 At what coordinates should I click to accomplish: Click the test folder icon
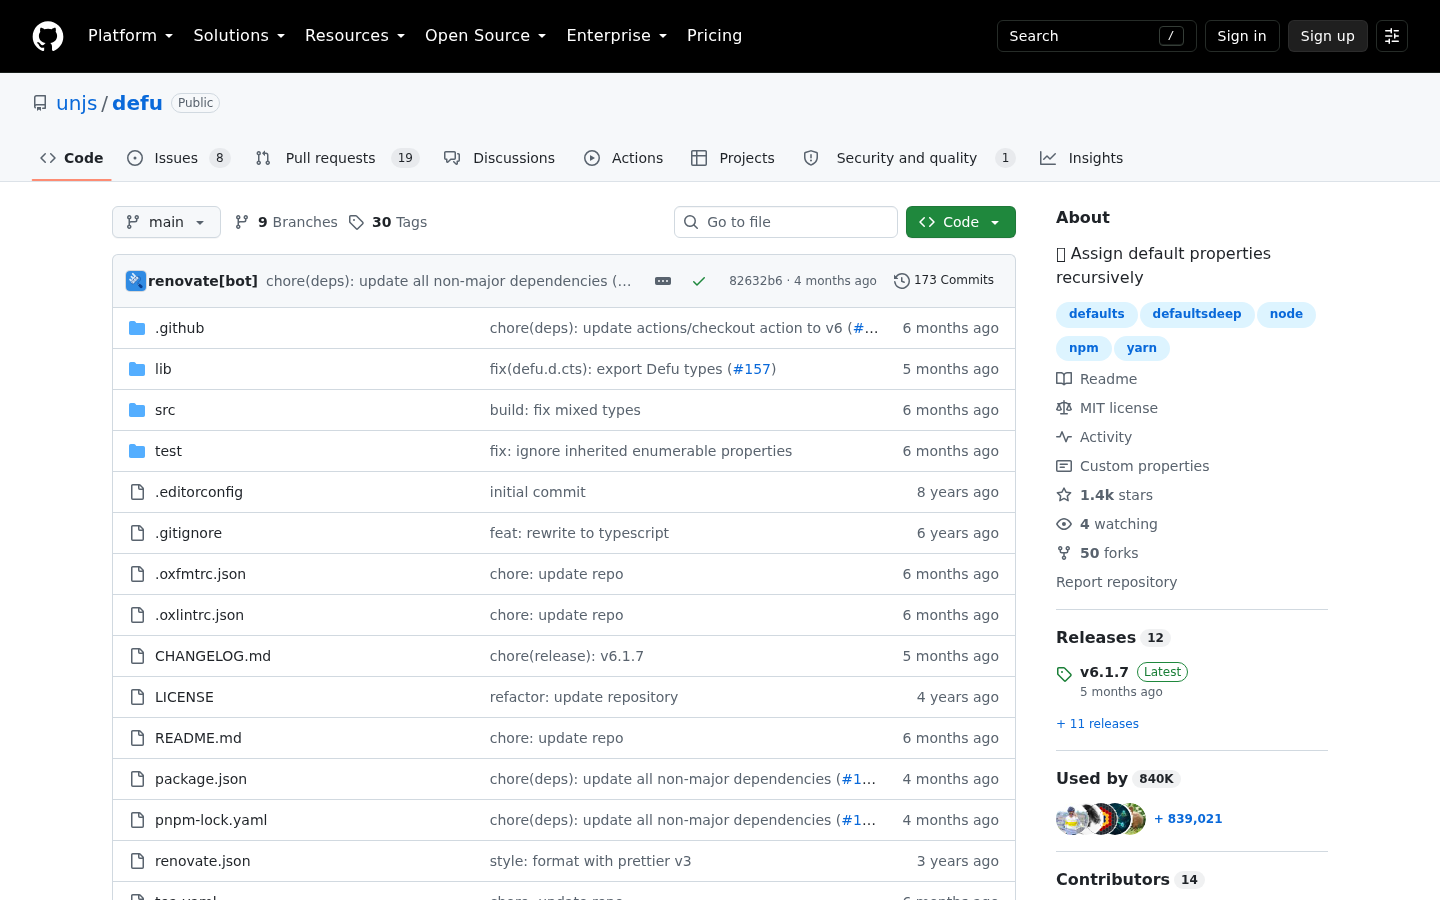(137, 451)
